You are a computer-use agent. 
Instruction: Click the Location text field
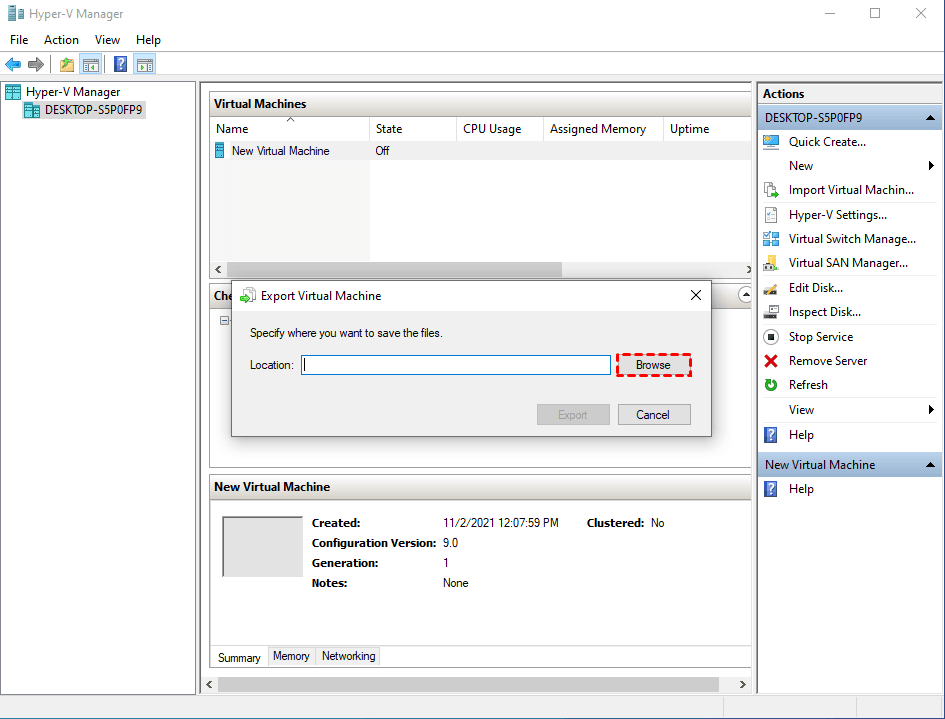[456, 365]
